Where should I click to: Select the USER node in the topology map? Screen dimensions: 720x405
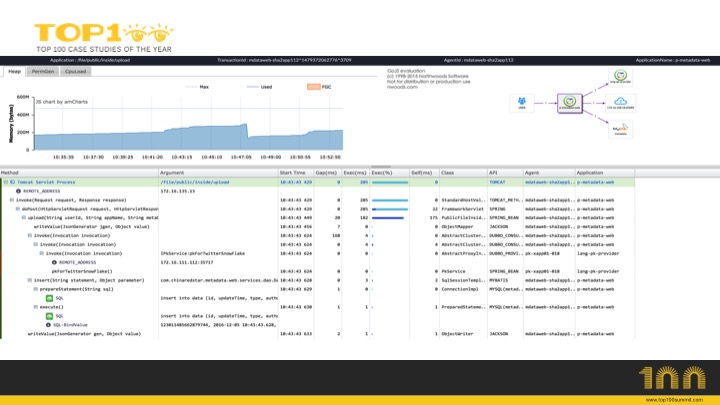coord(522,103)
